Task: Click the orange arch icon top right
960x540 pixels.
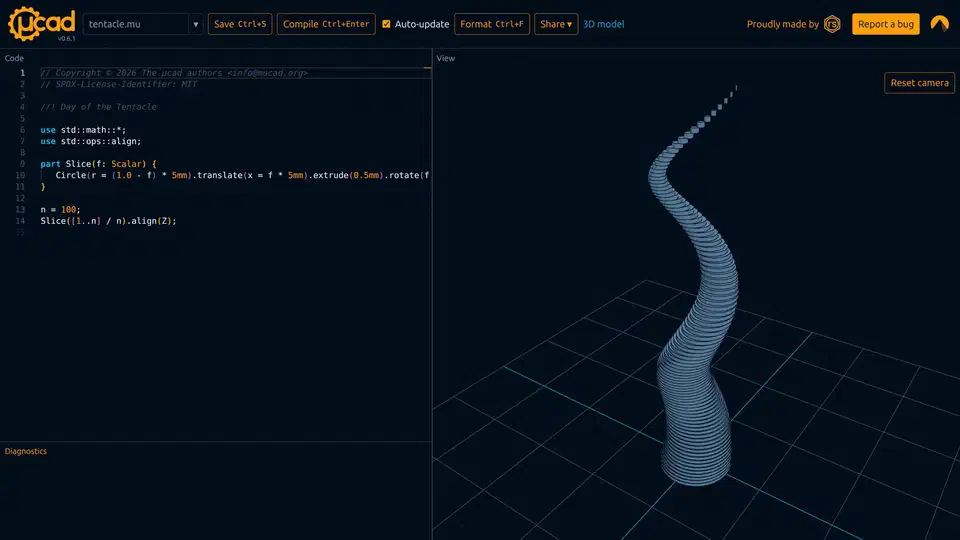Action: (x=939, y=24)
